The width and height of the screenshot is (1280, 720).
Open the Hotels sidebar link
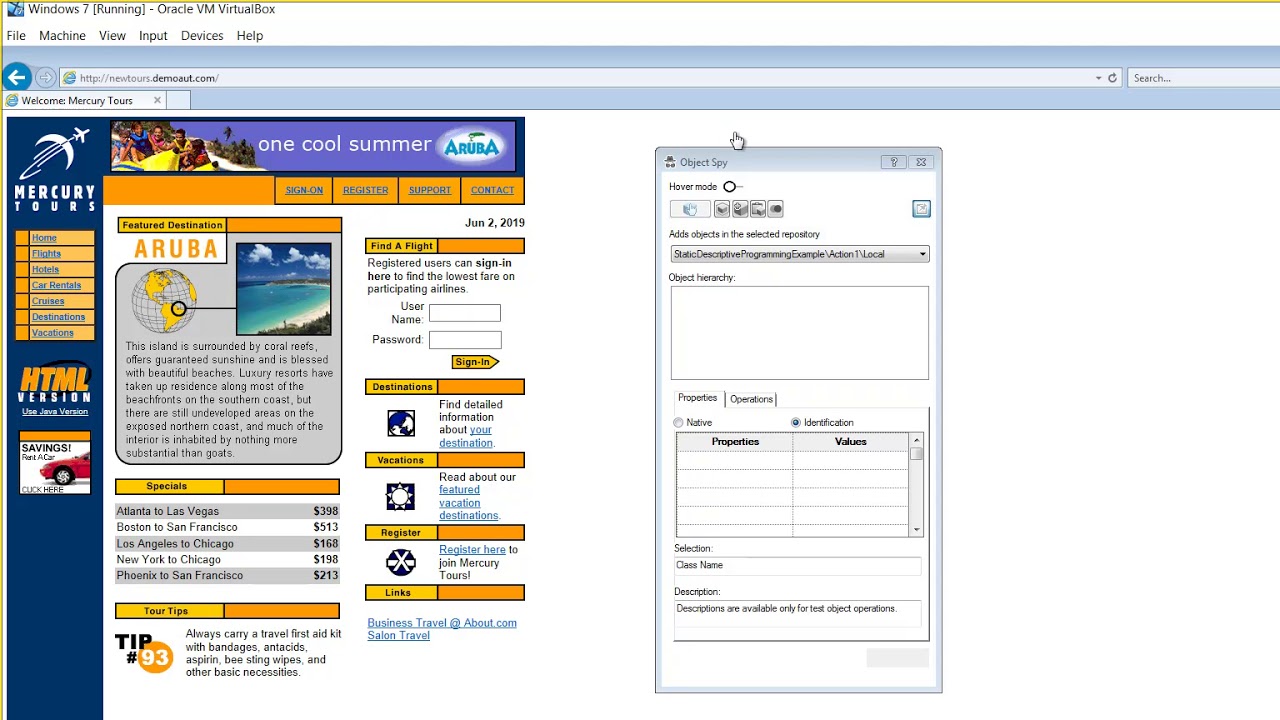point(45,270)
